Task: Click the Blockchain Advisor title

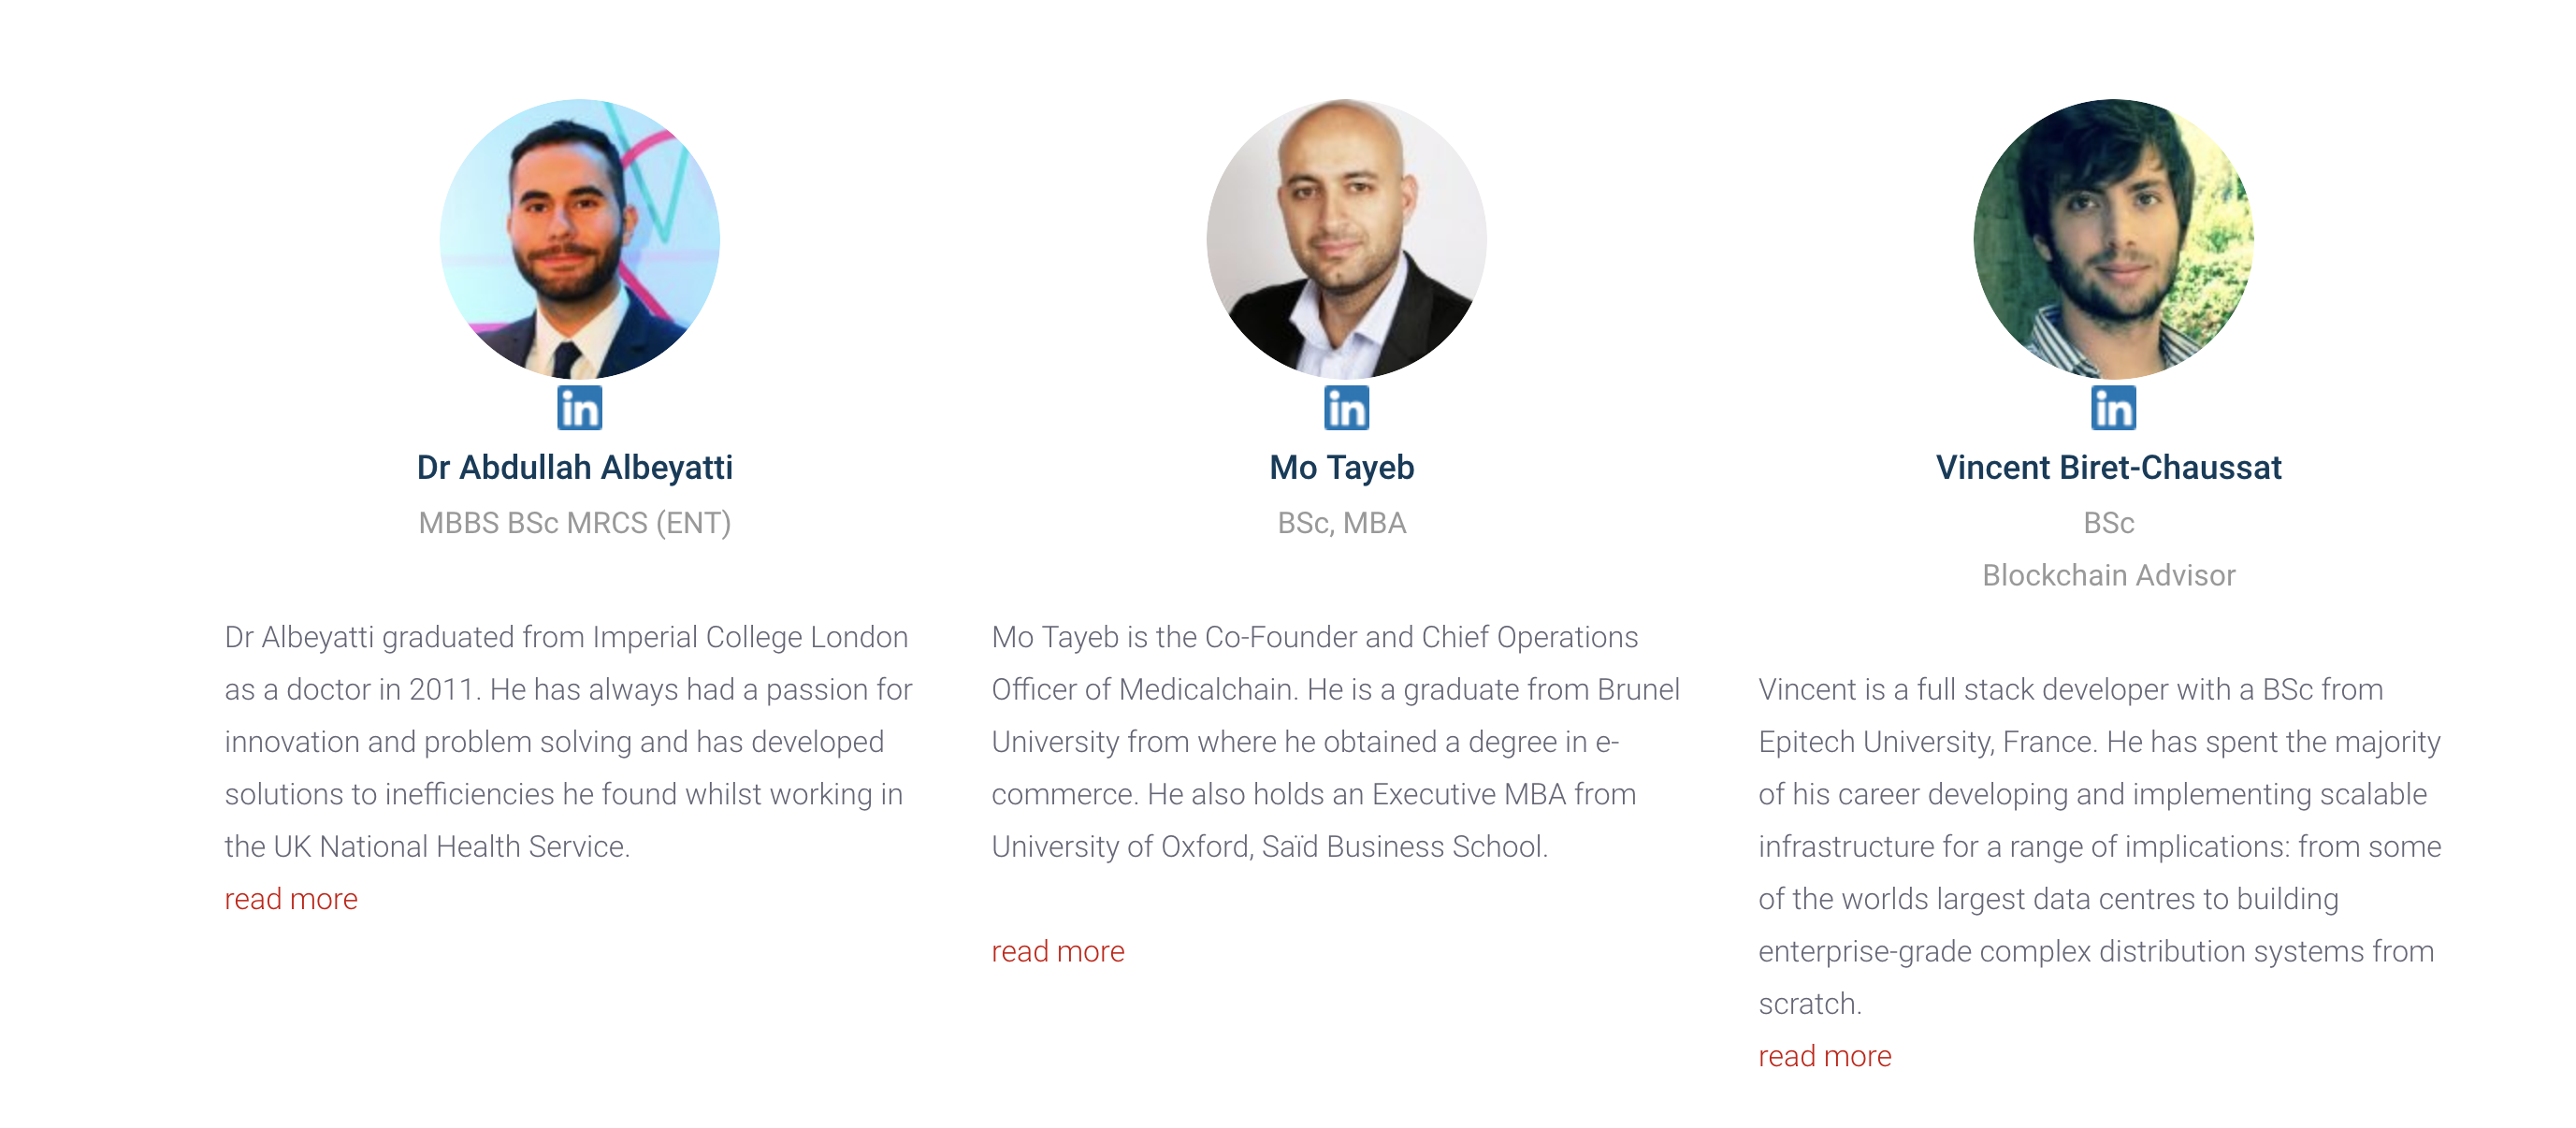Action: [x=2109, y=575]
